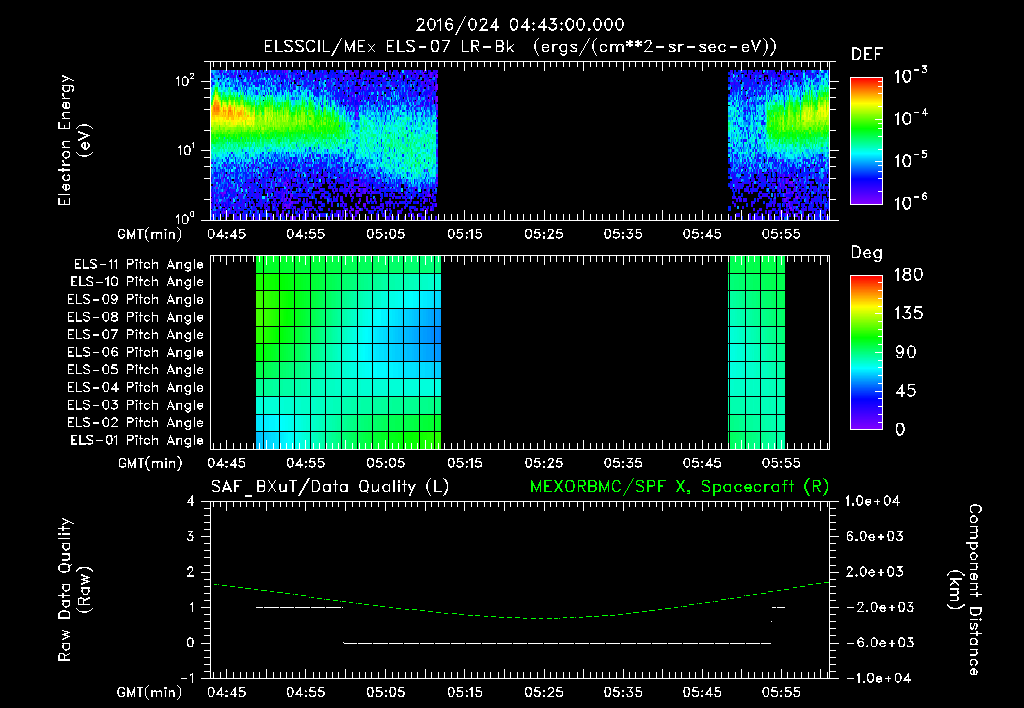The image size is (1024, 708).
Task: Click the SAF_BXuT/Data Quality (L) title
Action: coord(330,487)
